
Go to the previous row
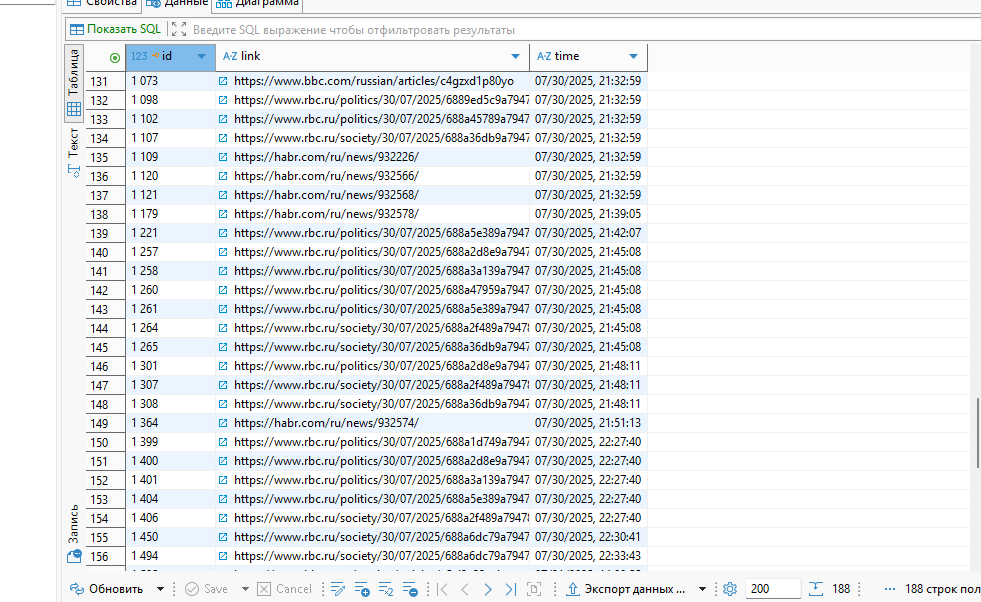pos(465,589)
